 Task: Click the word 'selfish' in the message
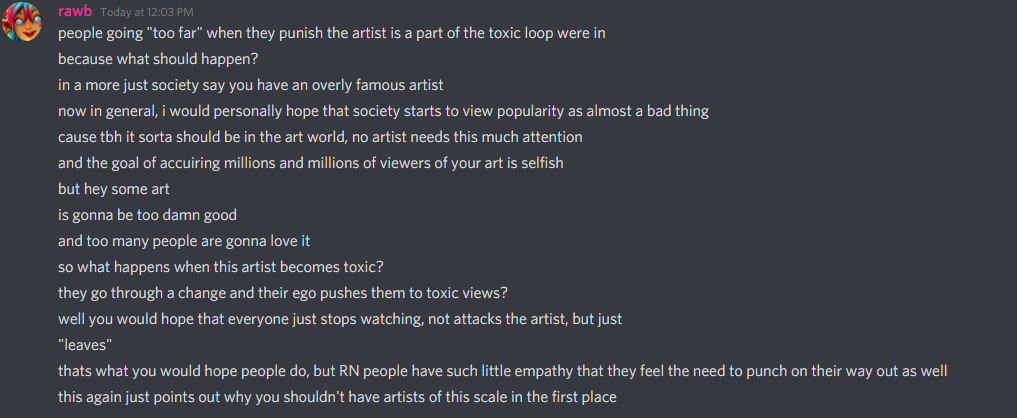[542, 163]
